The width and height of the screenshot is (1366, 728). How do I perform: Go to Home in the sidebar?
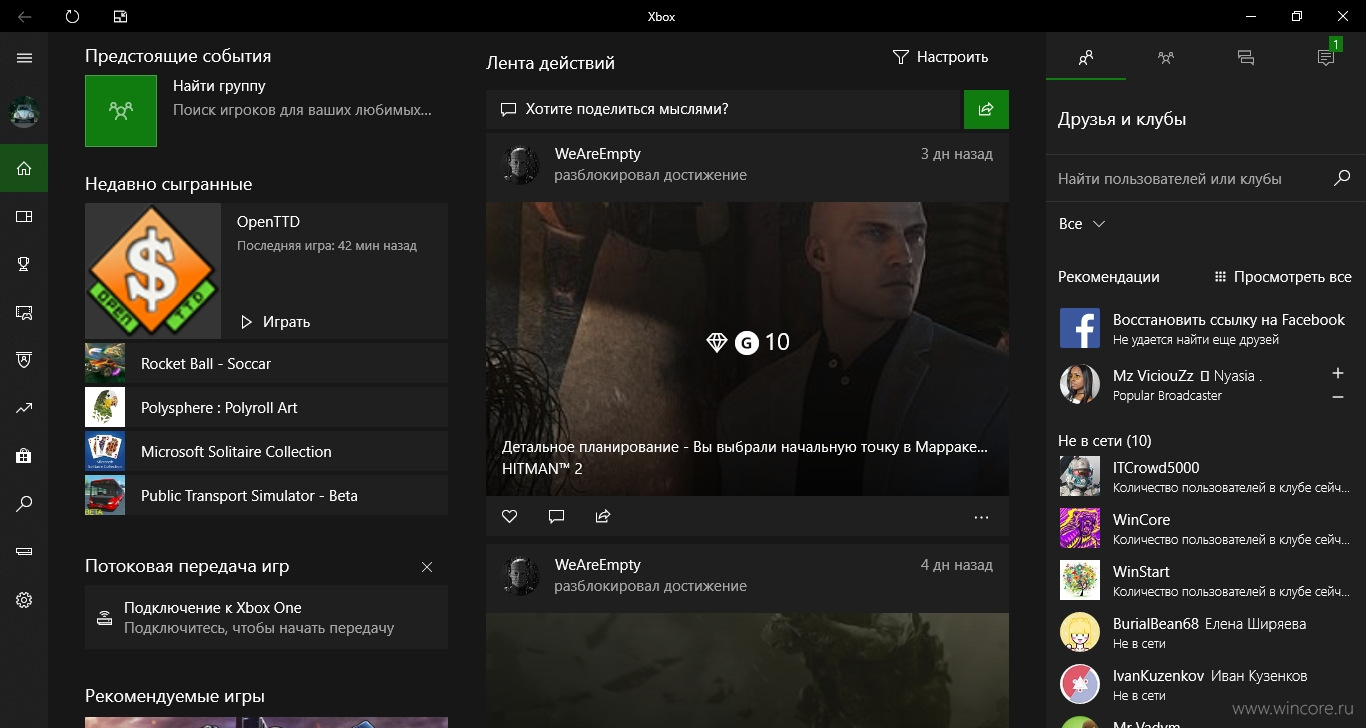tap(24, 168)
